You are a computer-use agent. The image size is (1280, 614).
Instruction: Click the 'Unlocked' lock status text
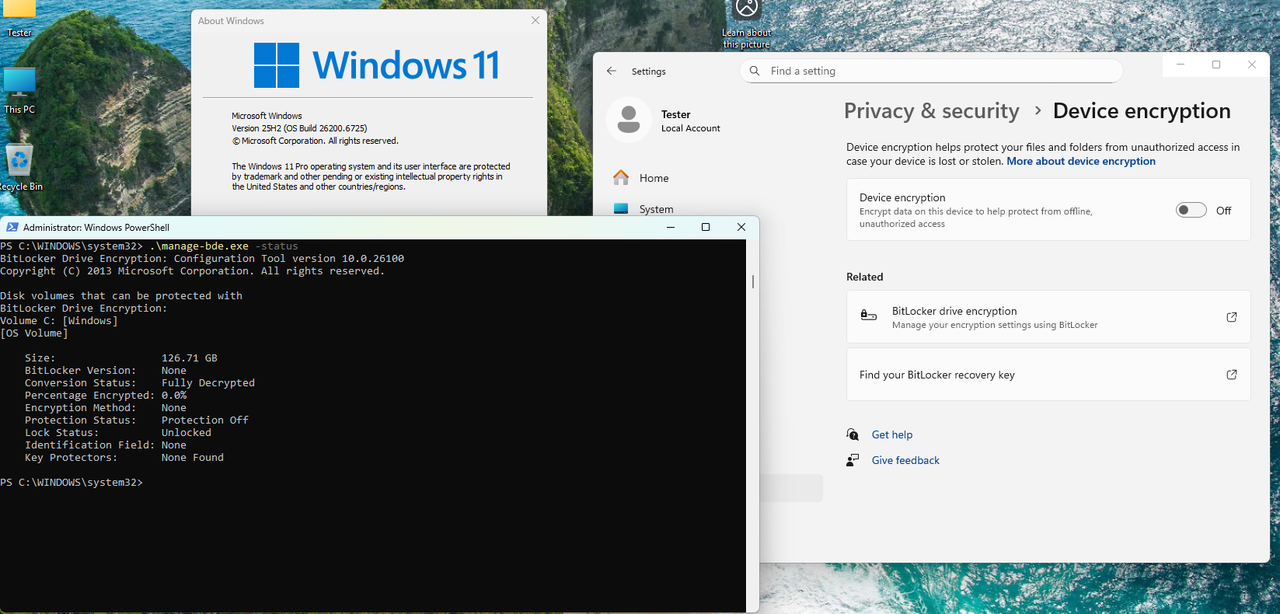pos(186,432)
